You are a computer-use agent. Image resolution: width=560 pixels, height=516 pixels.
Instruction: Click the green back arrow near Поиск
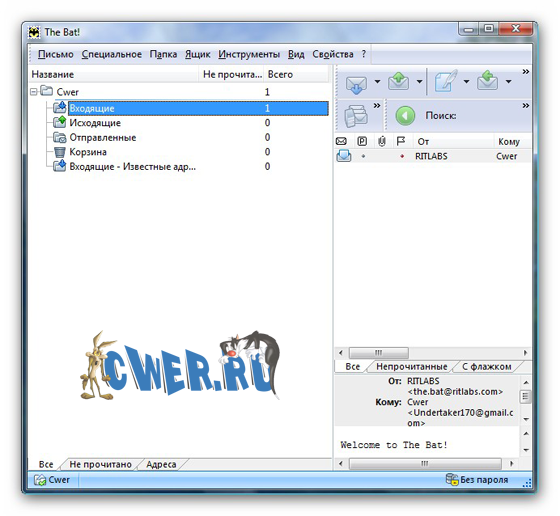[x=405, y=116]
